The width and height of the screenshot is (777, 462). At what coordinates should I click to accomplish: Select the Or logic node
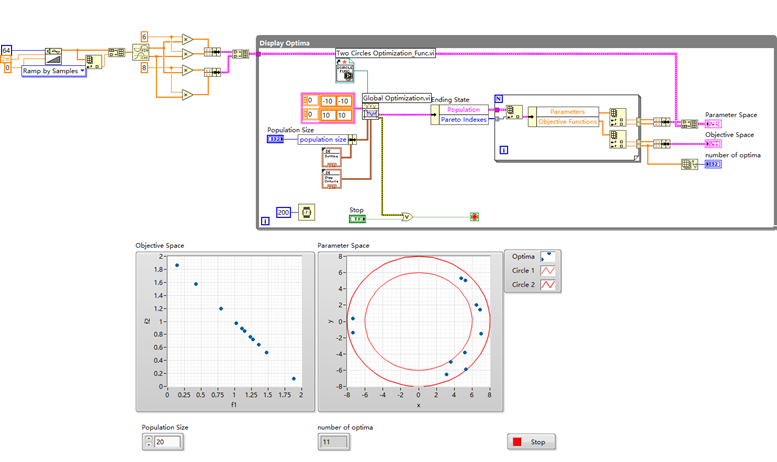point(407,217)
